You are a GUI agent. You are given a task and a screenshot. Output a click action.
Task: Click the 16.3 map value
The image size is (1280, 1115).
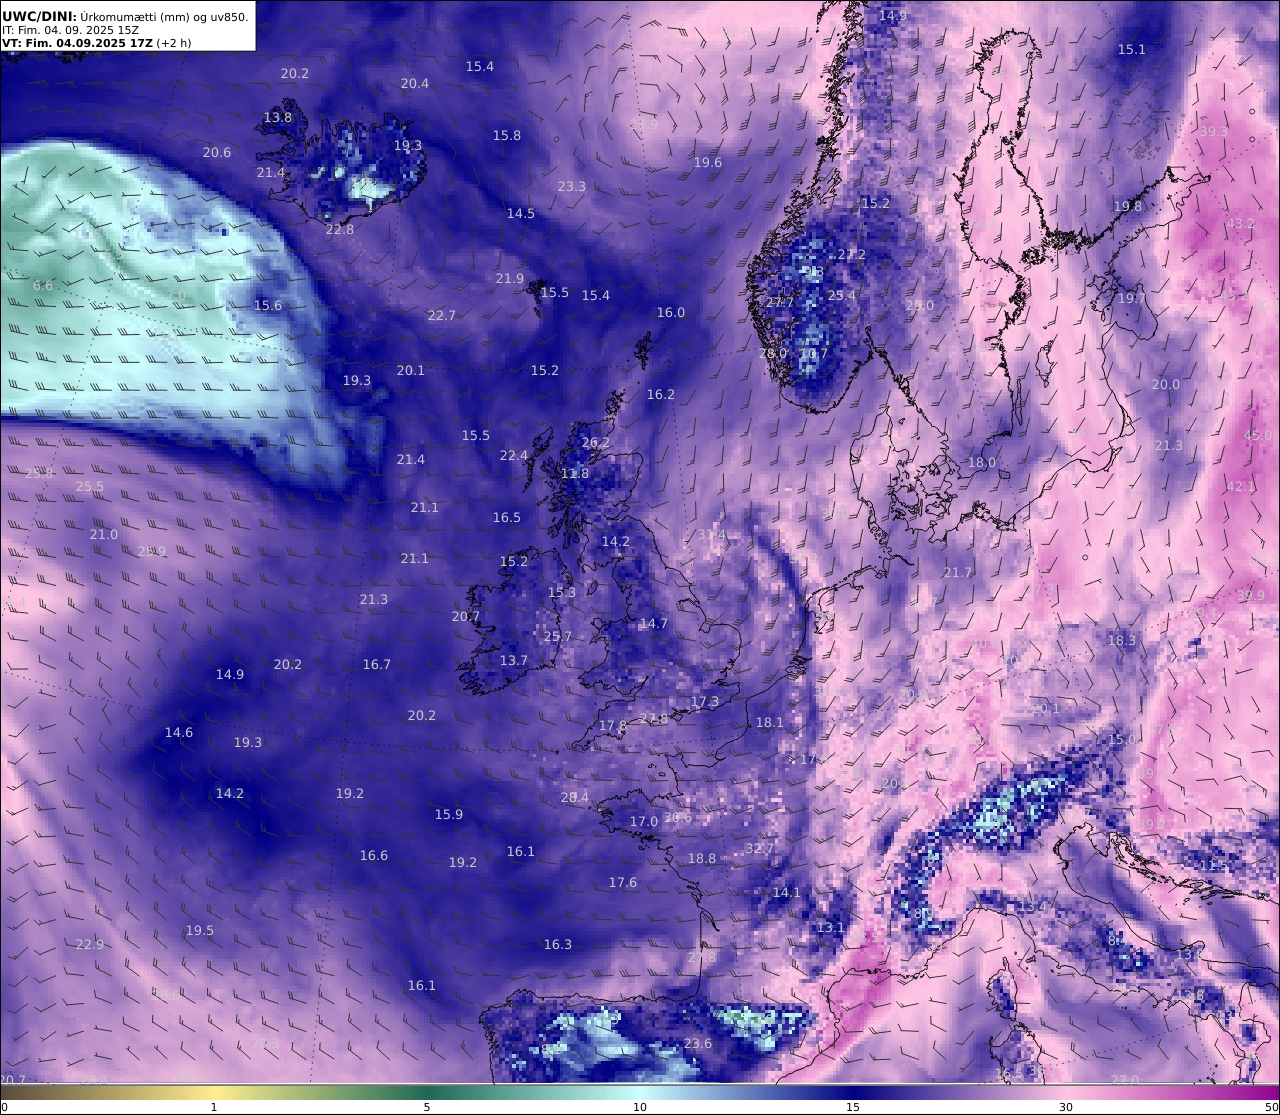558,945
